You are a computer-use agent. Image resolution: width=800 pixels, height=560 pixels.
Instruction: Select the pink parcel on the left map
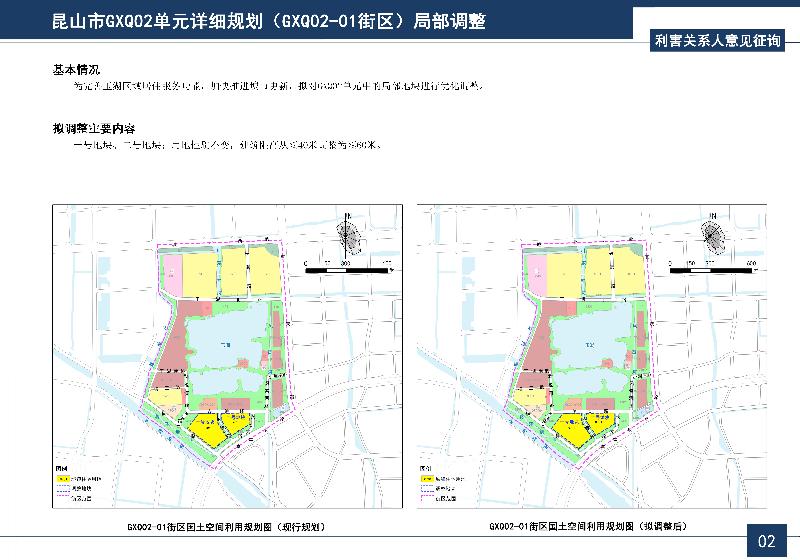coord(171,275)
